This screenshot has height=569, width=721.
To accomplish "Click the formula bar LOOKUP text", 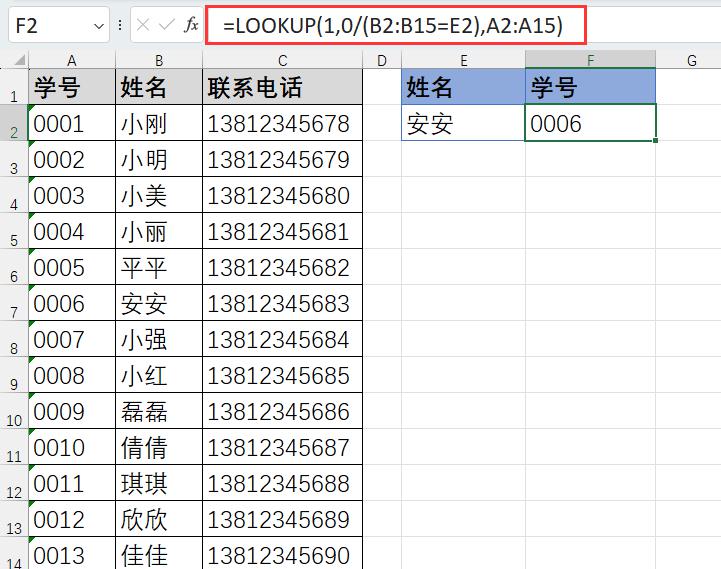I will pos(393,25).
